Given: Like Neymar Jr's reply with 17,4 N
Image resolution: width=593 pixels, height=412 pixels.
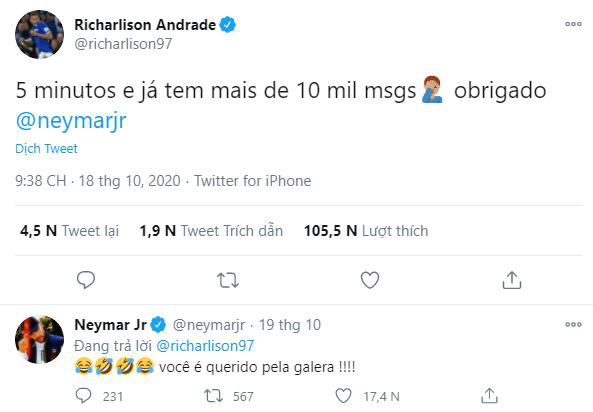Looking at the screenshot, I should (344, 396).
